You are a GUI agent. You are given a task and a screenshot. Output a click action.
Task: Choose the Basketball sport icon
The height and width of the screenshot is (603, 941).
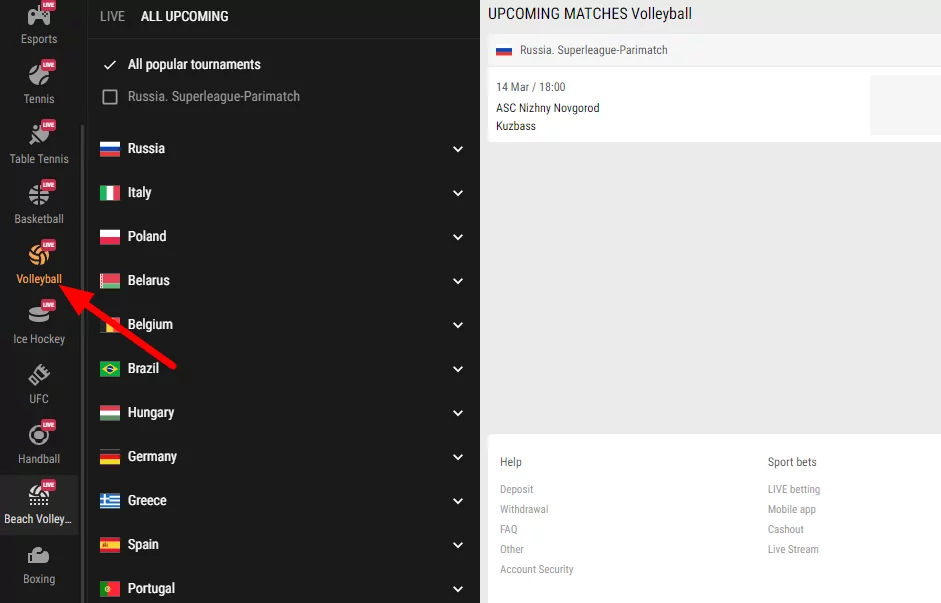point(39,202)
